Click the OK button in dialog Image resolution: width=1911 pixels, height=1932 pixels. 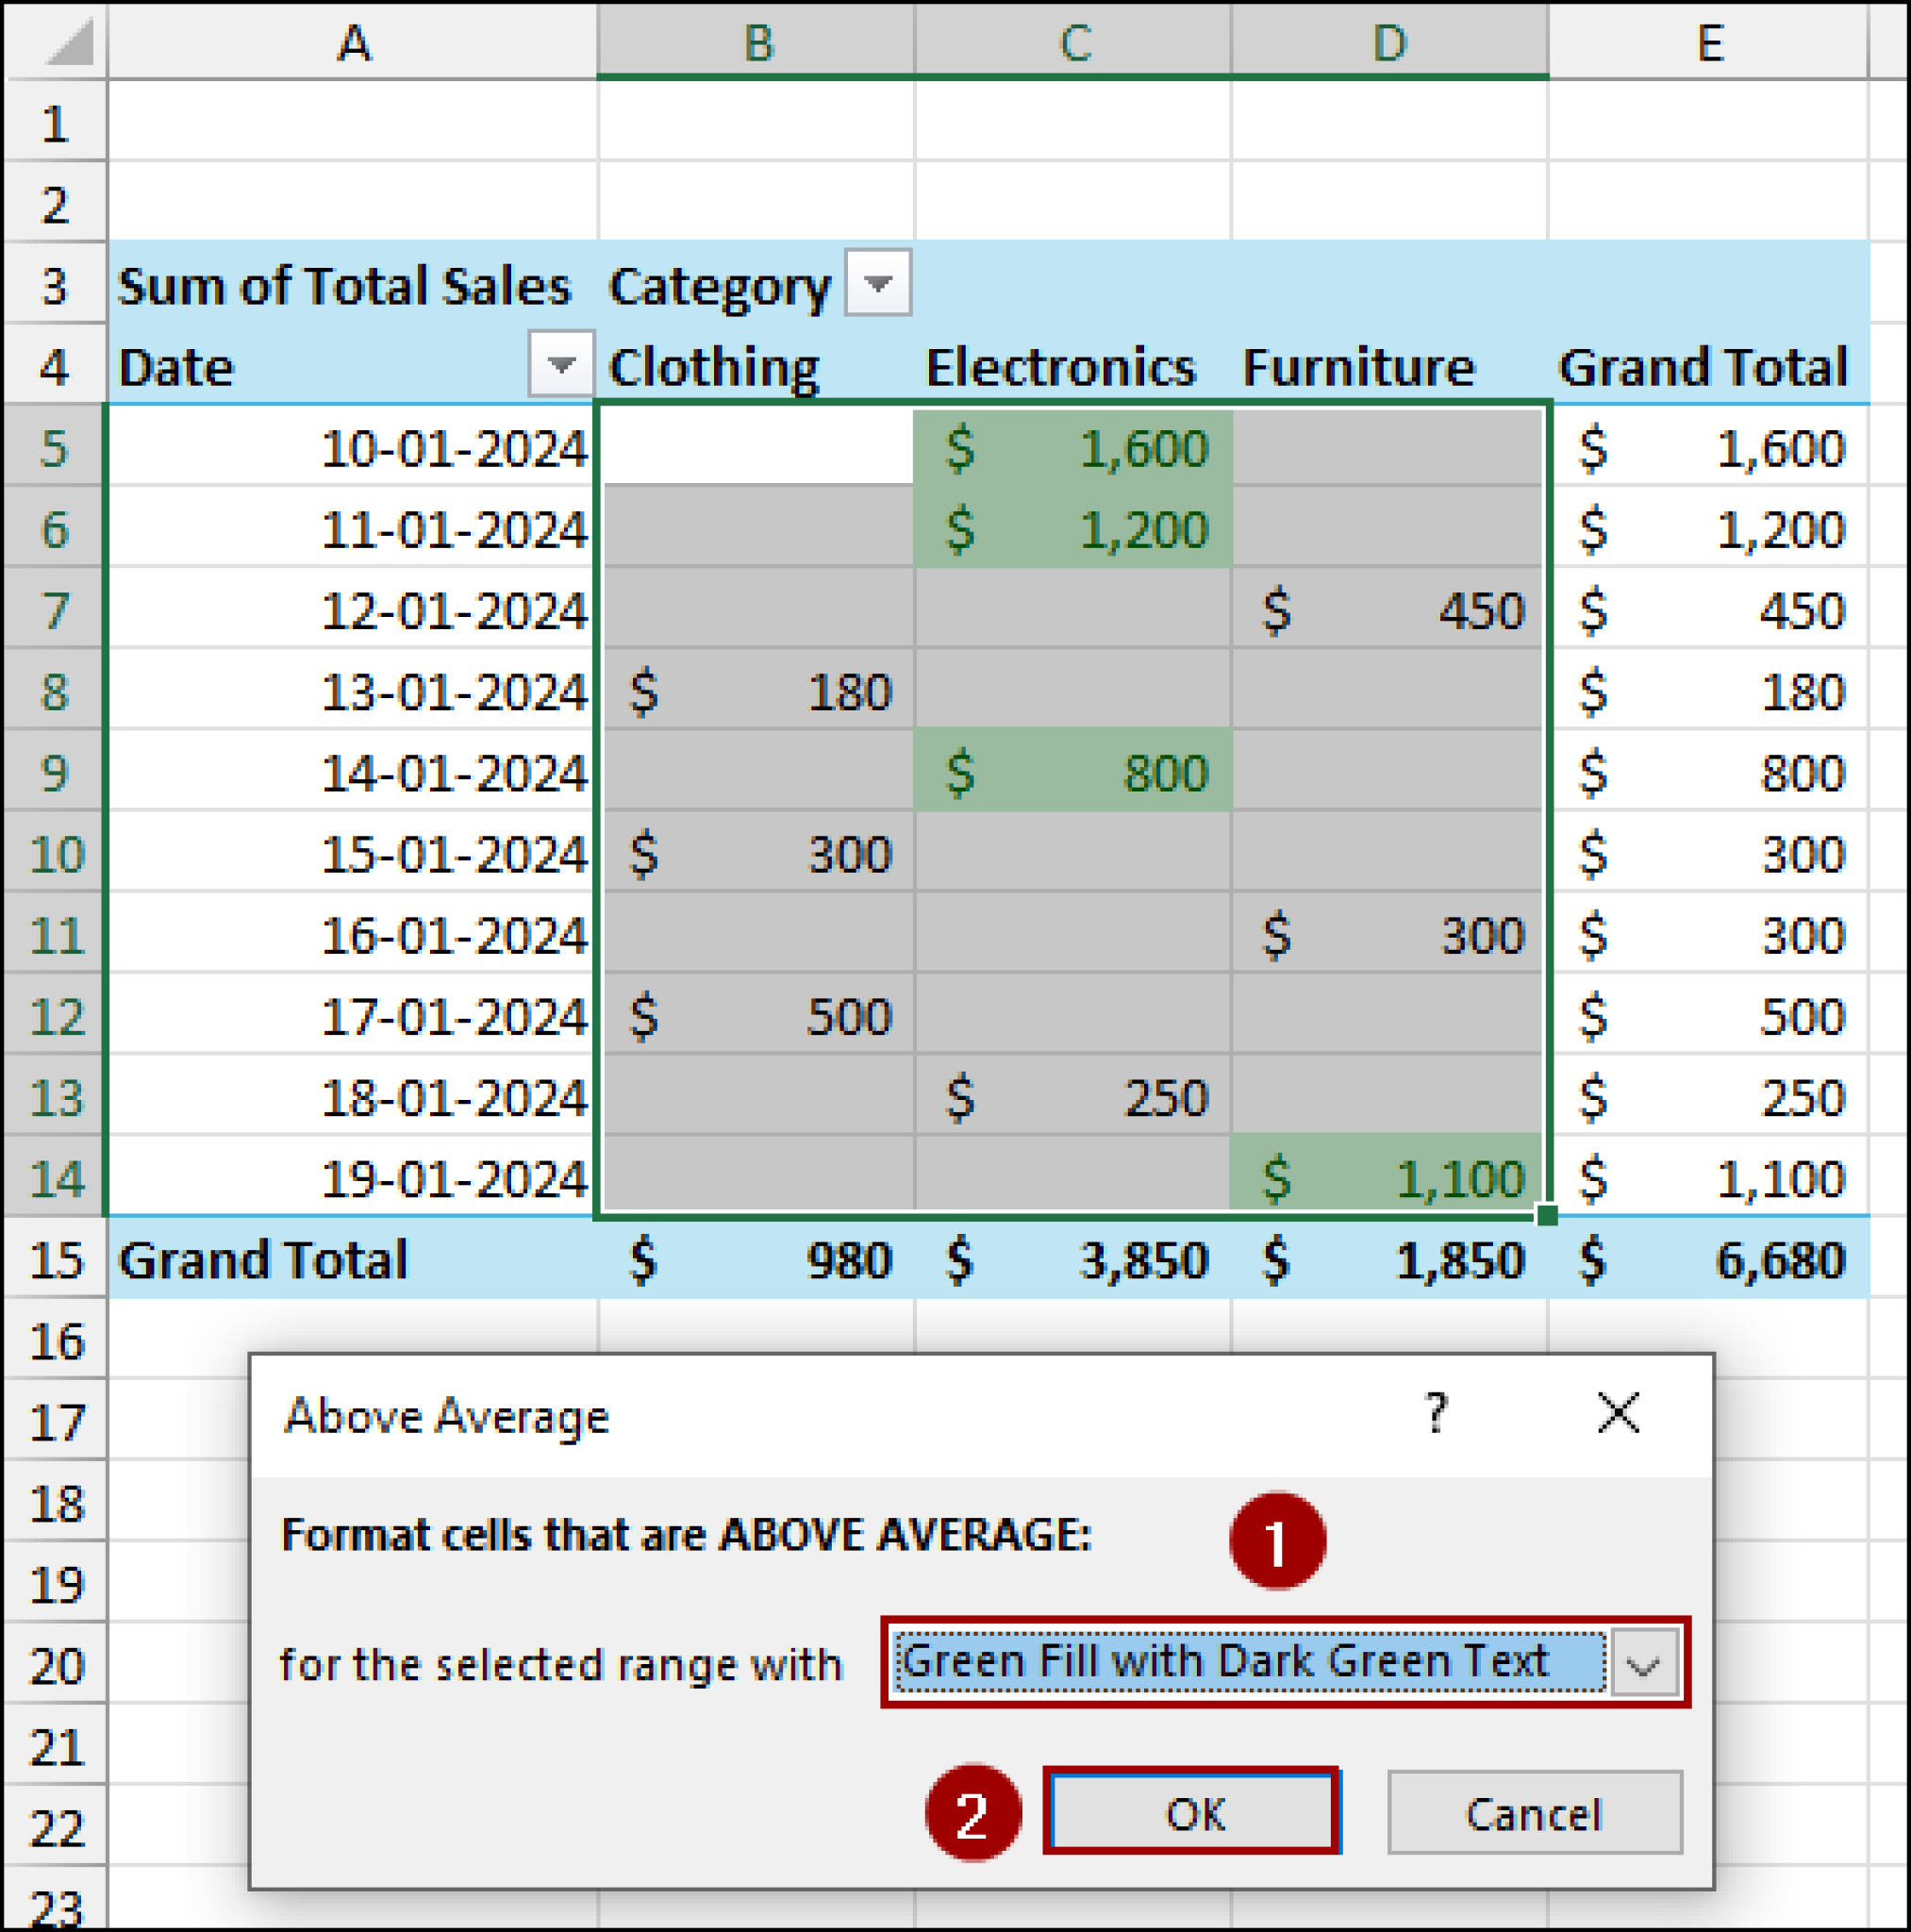tap(1192, 1813)
